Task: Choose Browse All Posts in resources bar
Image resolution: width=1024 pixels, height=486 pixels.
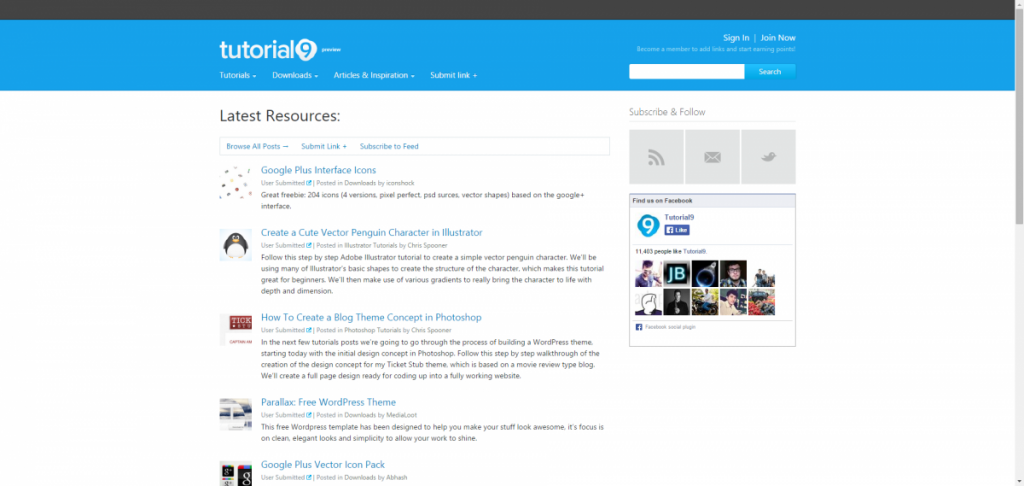Action: 257,146
